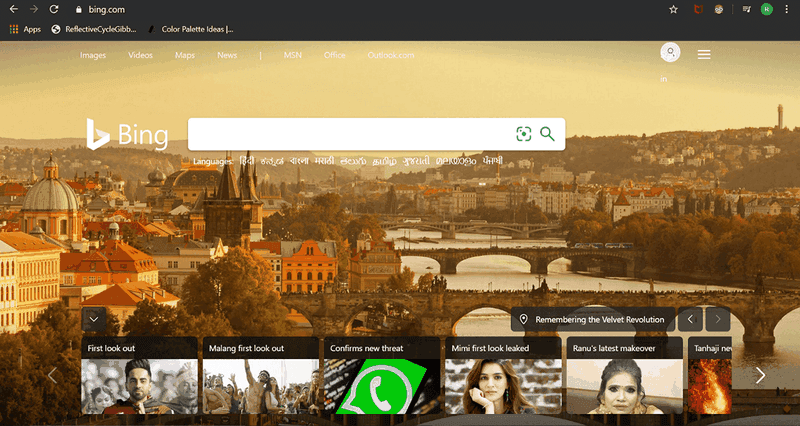The width and height of the screenshot is (800, 426).
Task: Open Bing Maps
Action: tap(185, 55)
